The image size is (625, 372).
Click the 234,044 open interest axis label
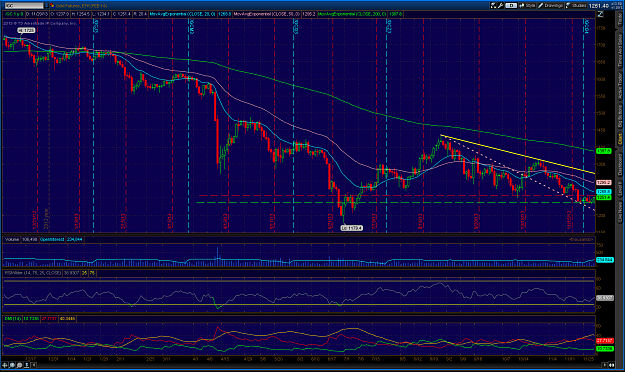click(x=605, y=260)
